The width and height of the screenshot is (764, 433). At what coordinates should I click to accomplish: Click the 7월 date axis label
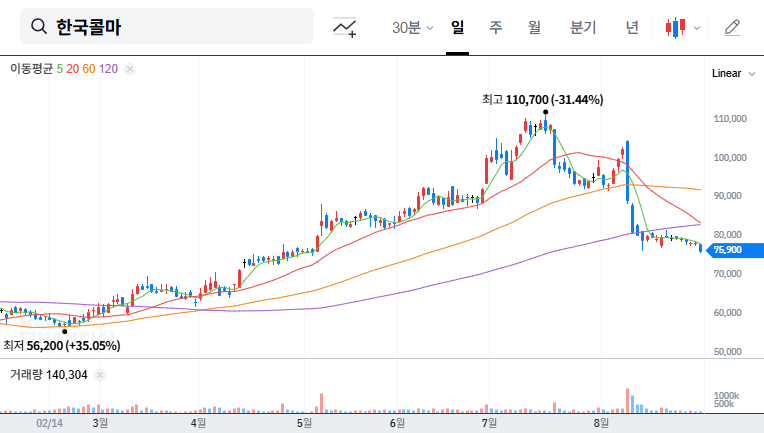coord(489,423)
